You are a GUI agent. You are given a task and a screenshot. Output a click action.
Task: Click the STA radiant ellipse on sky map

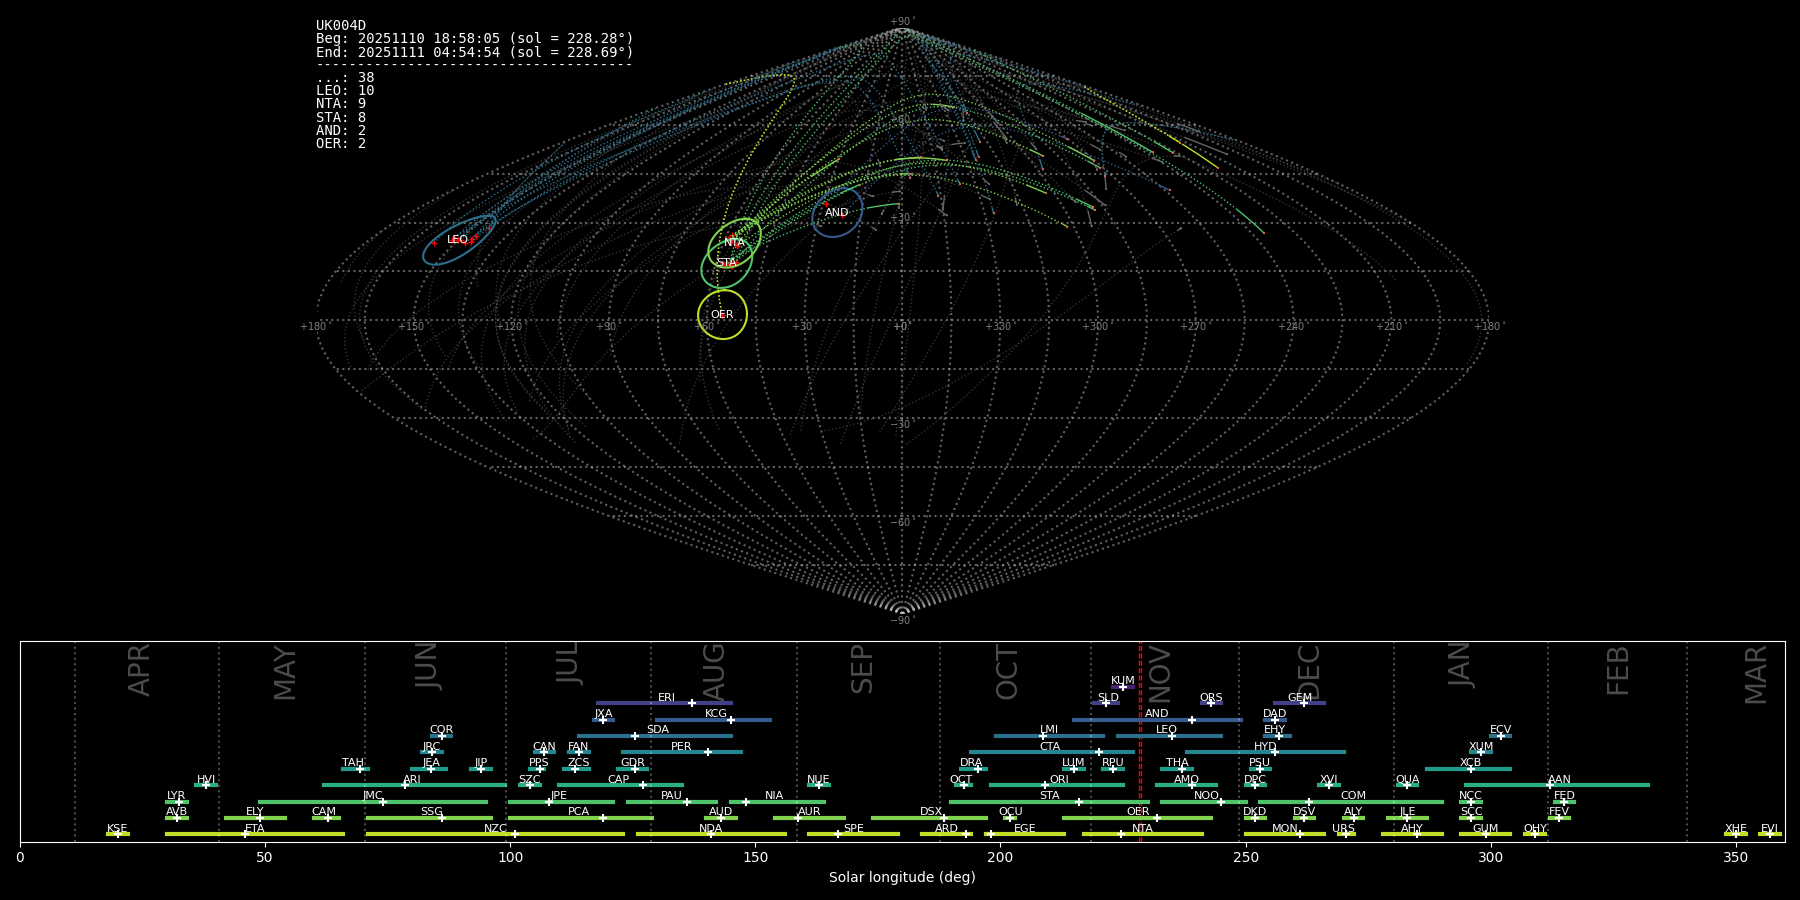coord(726,263)
